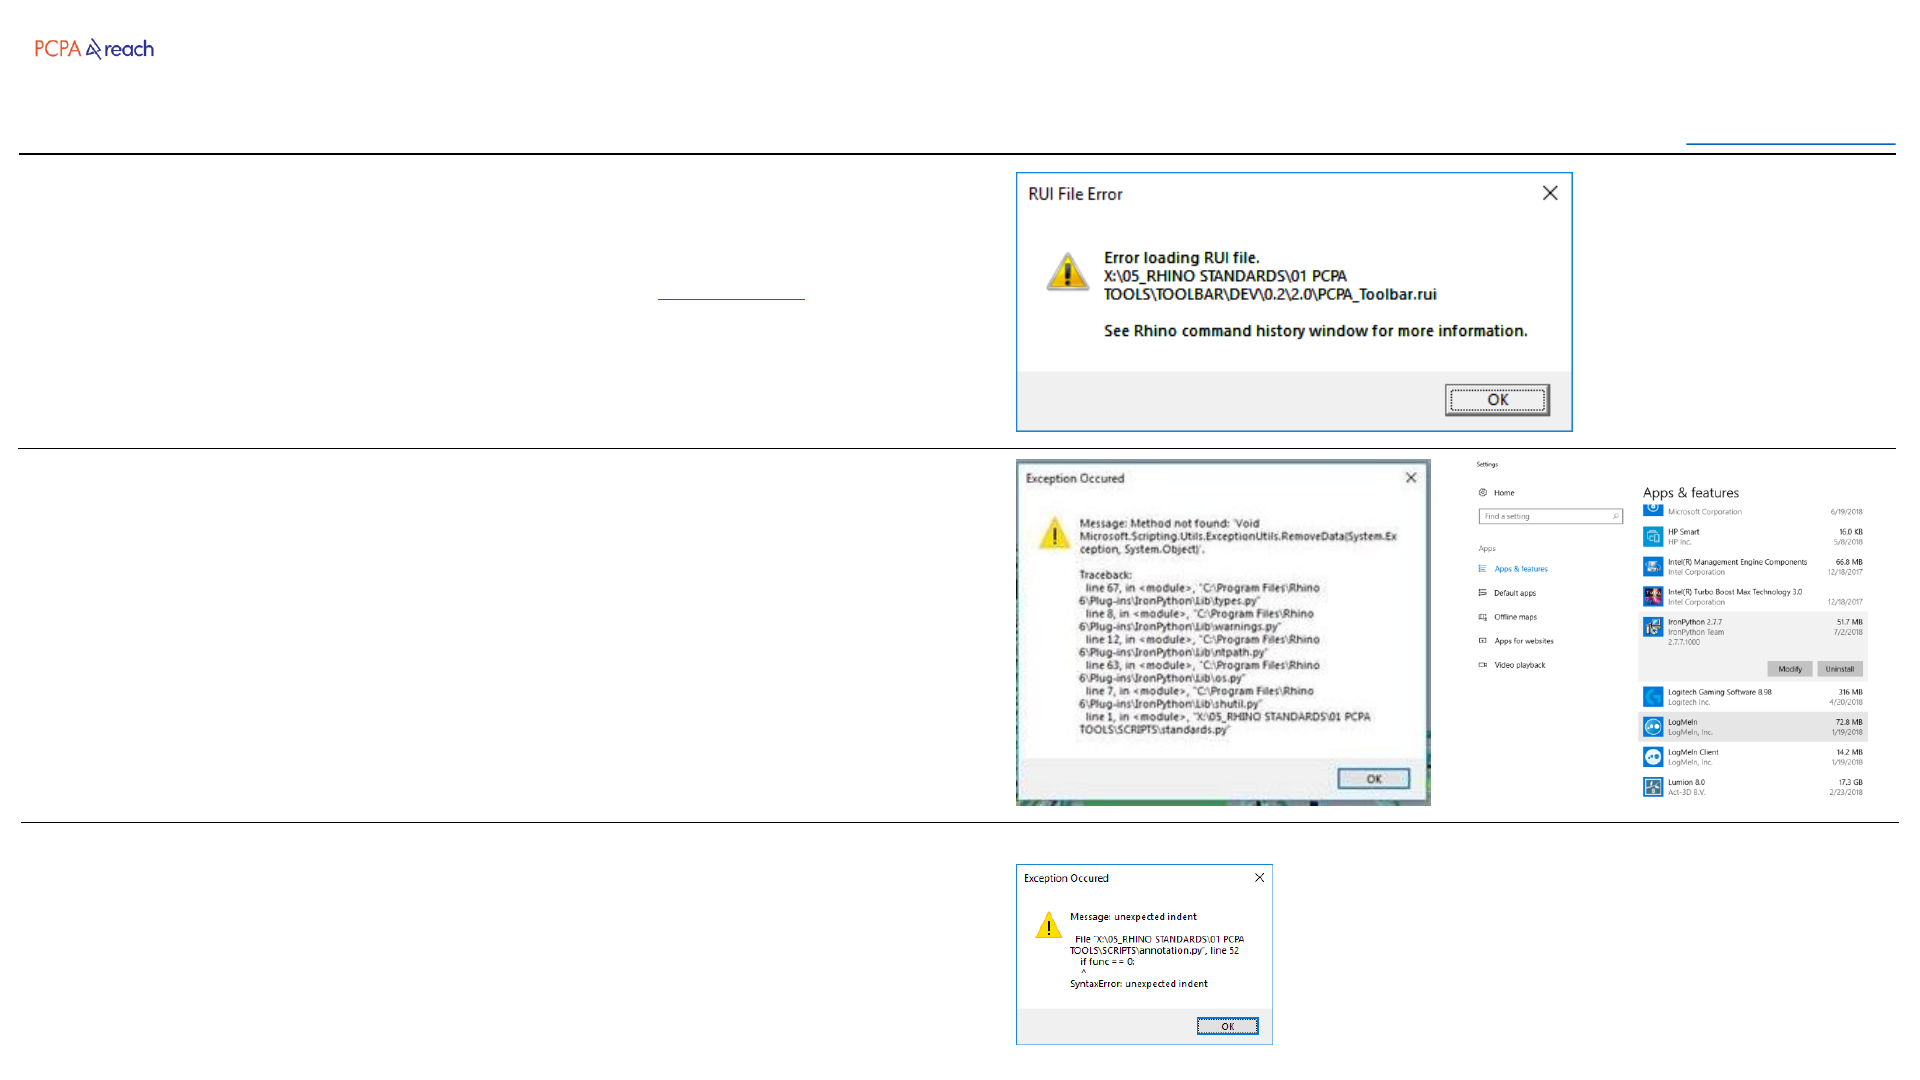Viewport: 1920px width, 1080px height.
Task: Click the Logitech Gaming Software icon
Action: (1653, 697)
